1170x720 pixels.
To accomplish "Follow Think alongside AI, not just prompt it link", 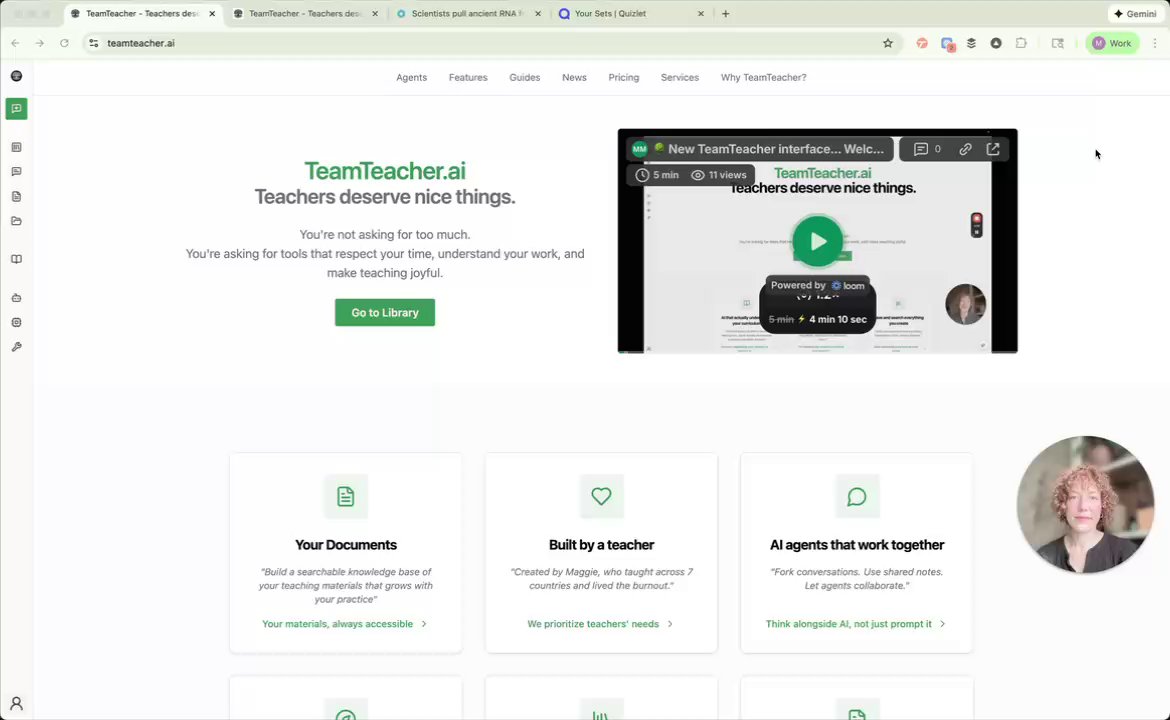I will 855,624.
